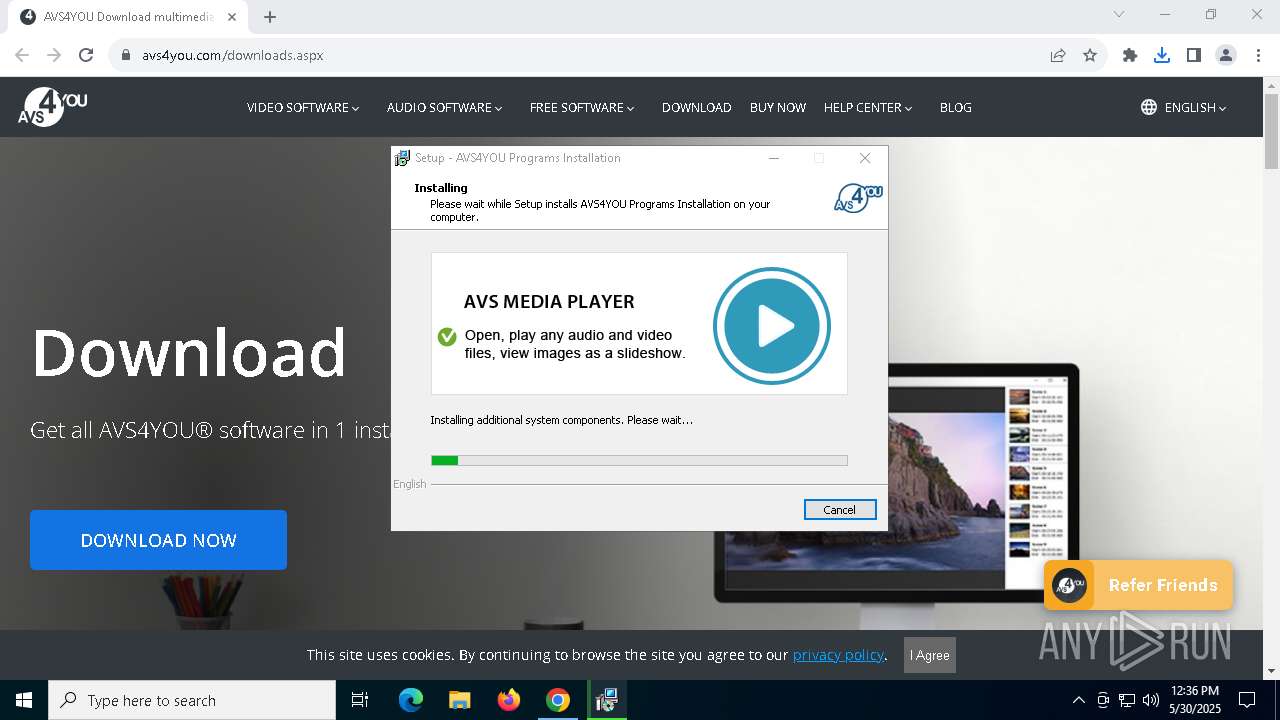Image resolution: width=1280 pixels, height=720 pixels.
Task: Launch Firefox from the taskbar
Action: click(509, 700)
